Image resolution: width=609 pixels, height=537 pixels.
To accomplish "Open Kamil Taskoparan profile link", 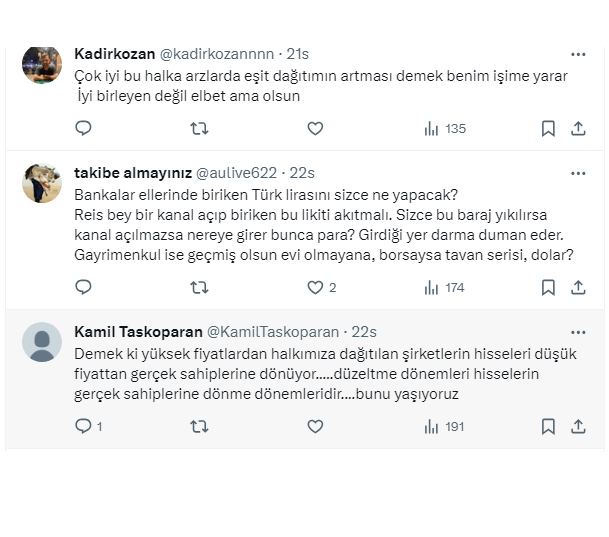I will tap(138, 332).
